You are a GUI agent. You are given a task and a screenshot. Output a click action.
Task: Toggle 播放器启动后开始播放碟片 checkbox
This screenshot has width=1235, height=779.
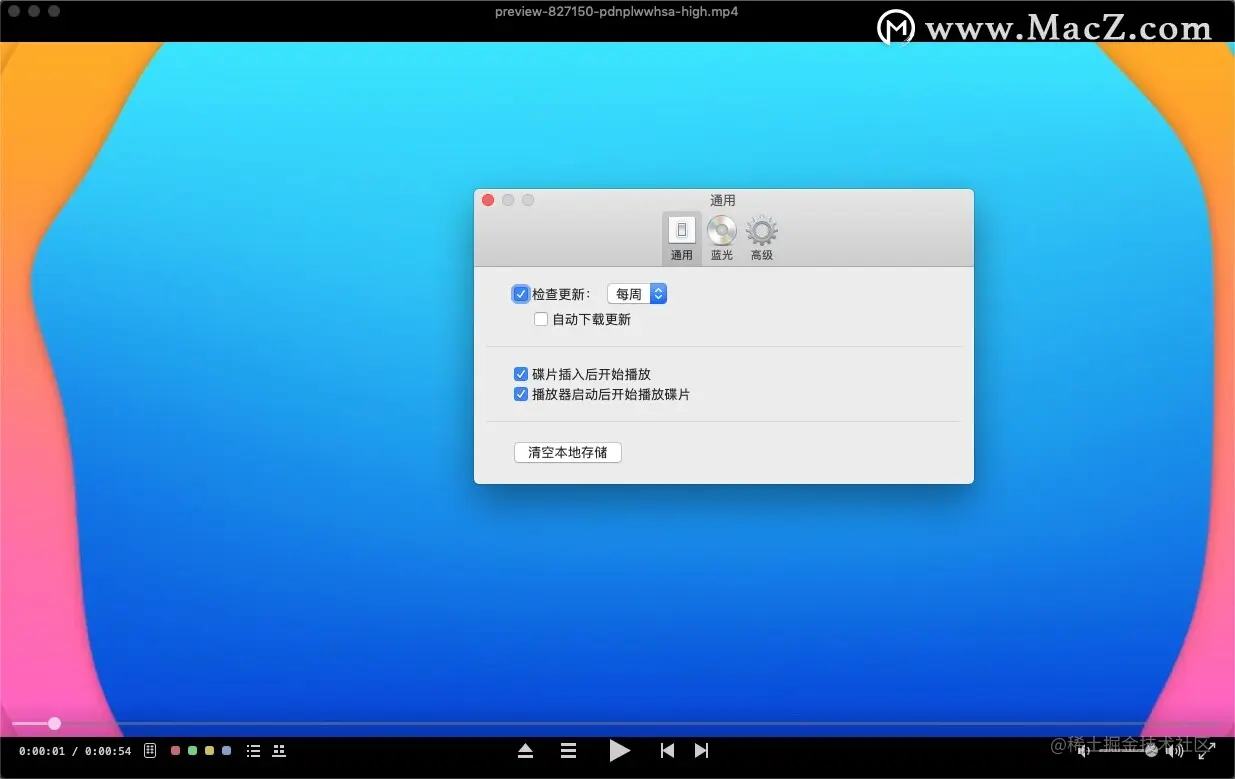[521, 394]
